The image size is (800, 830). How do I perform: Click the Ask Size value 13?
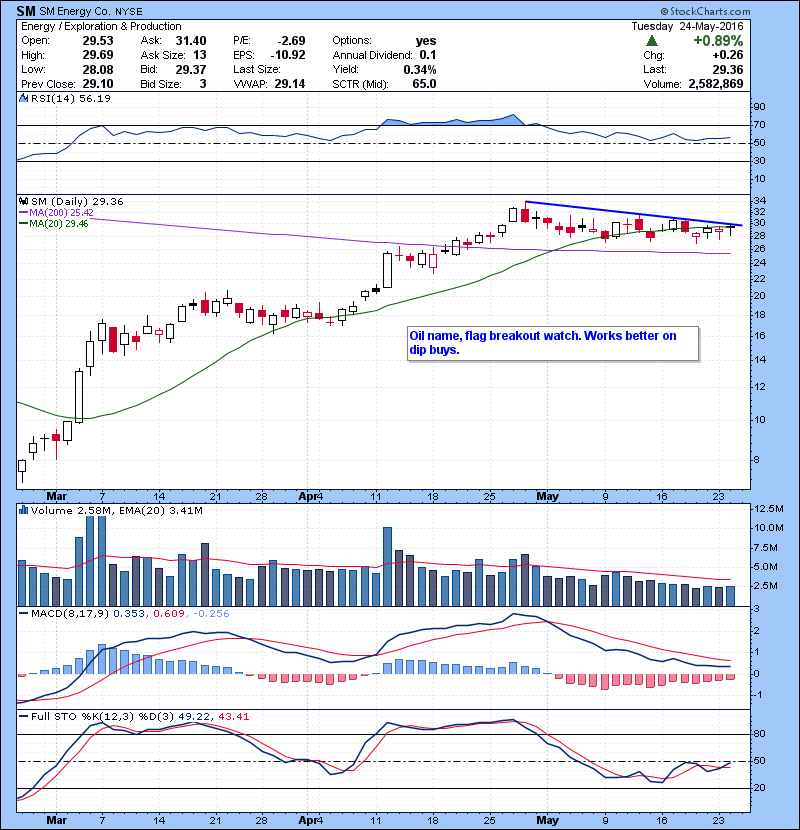pyautogui.click(x=200, y=55)
